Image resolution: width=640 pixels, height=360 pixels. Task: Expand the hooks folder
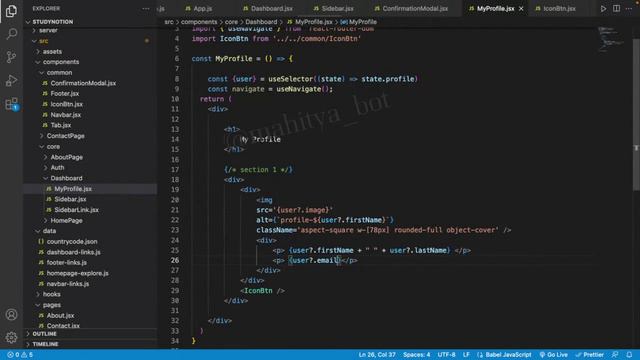tap(51, 294)
